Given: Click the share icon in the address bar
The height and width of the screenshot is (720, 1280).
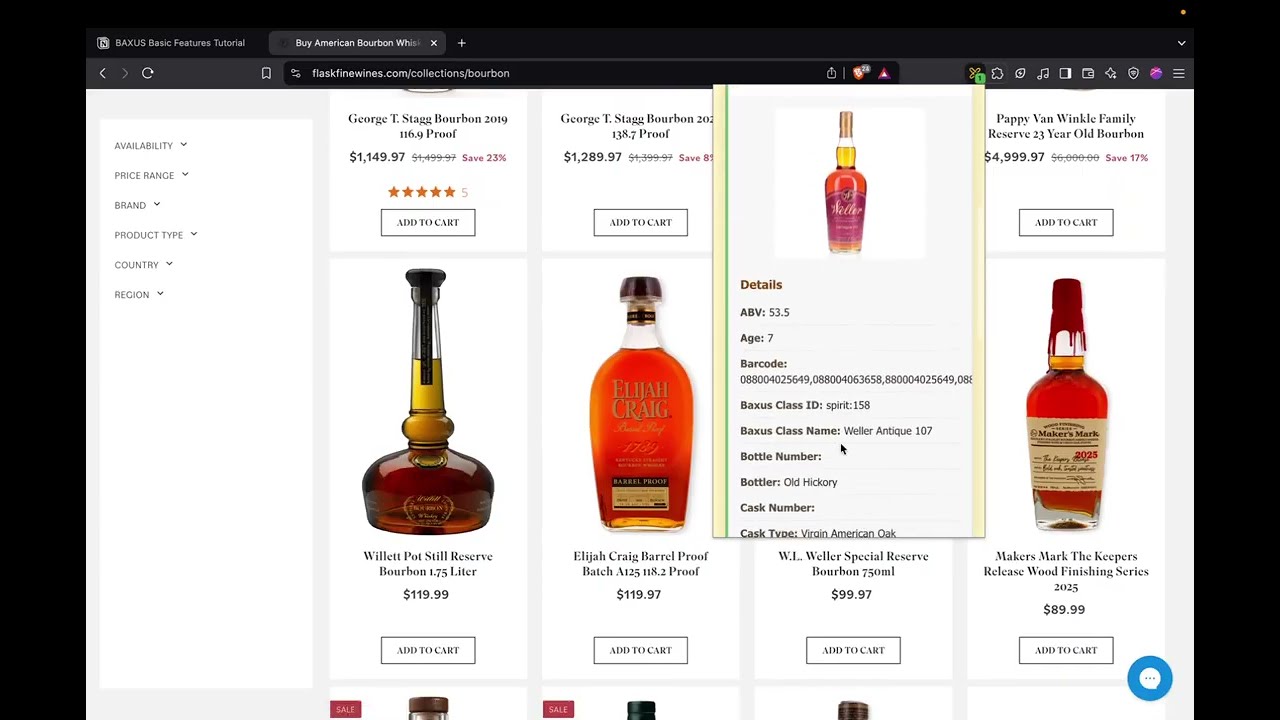Looking at the screenshot, I should (831, 73).
